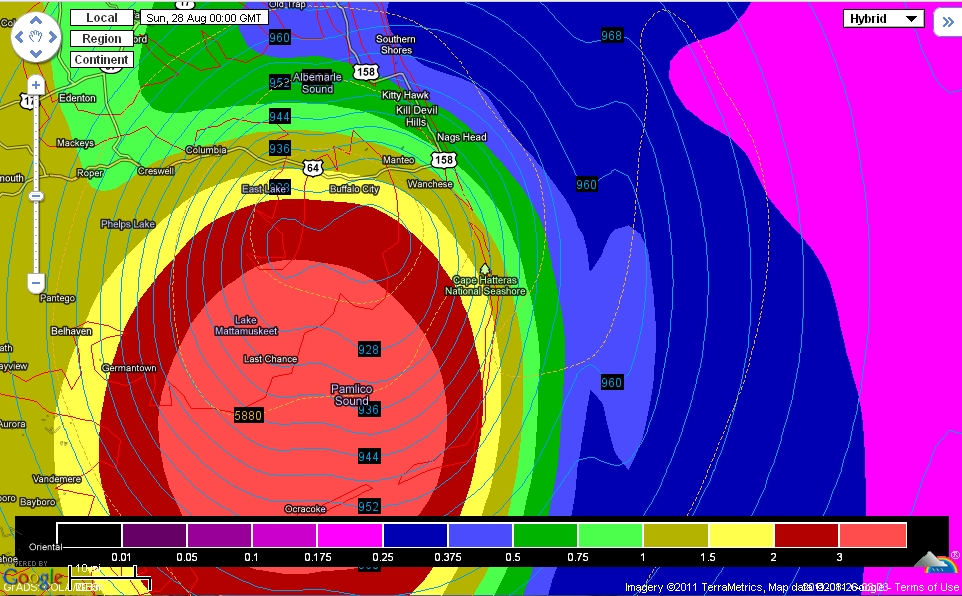Click the Pamlico Sound label
962x596 pixels.
coord(352,395)
